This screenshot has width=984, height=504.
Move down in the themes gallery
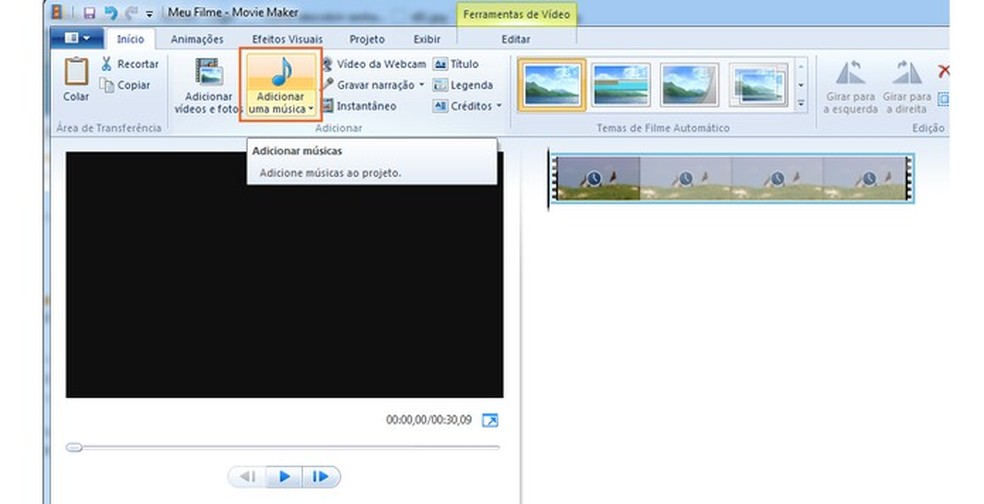point(801,85)
